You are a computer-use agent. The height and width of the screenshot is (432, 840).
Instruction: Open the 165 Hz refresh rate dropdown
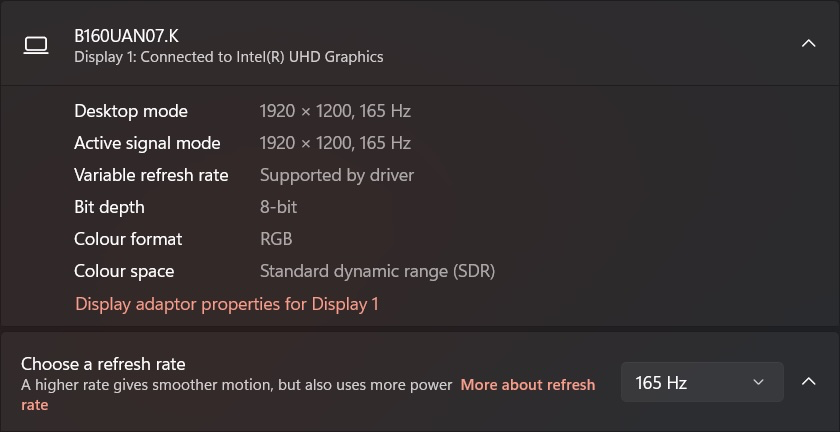click(702, 382)
